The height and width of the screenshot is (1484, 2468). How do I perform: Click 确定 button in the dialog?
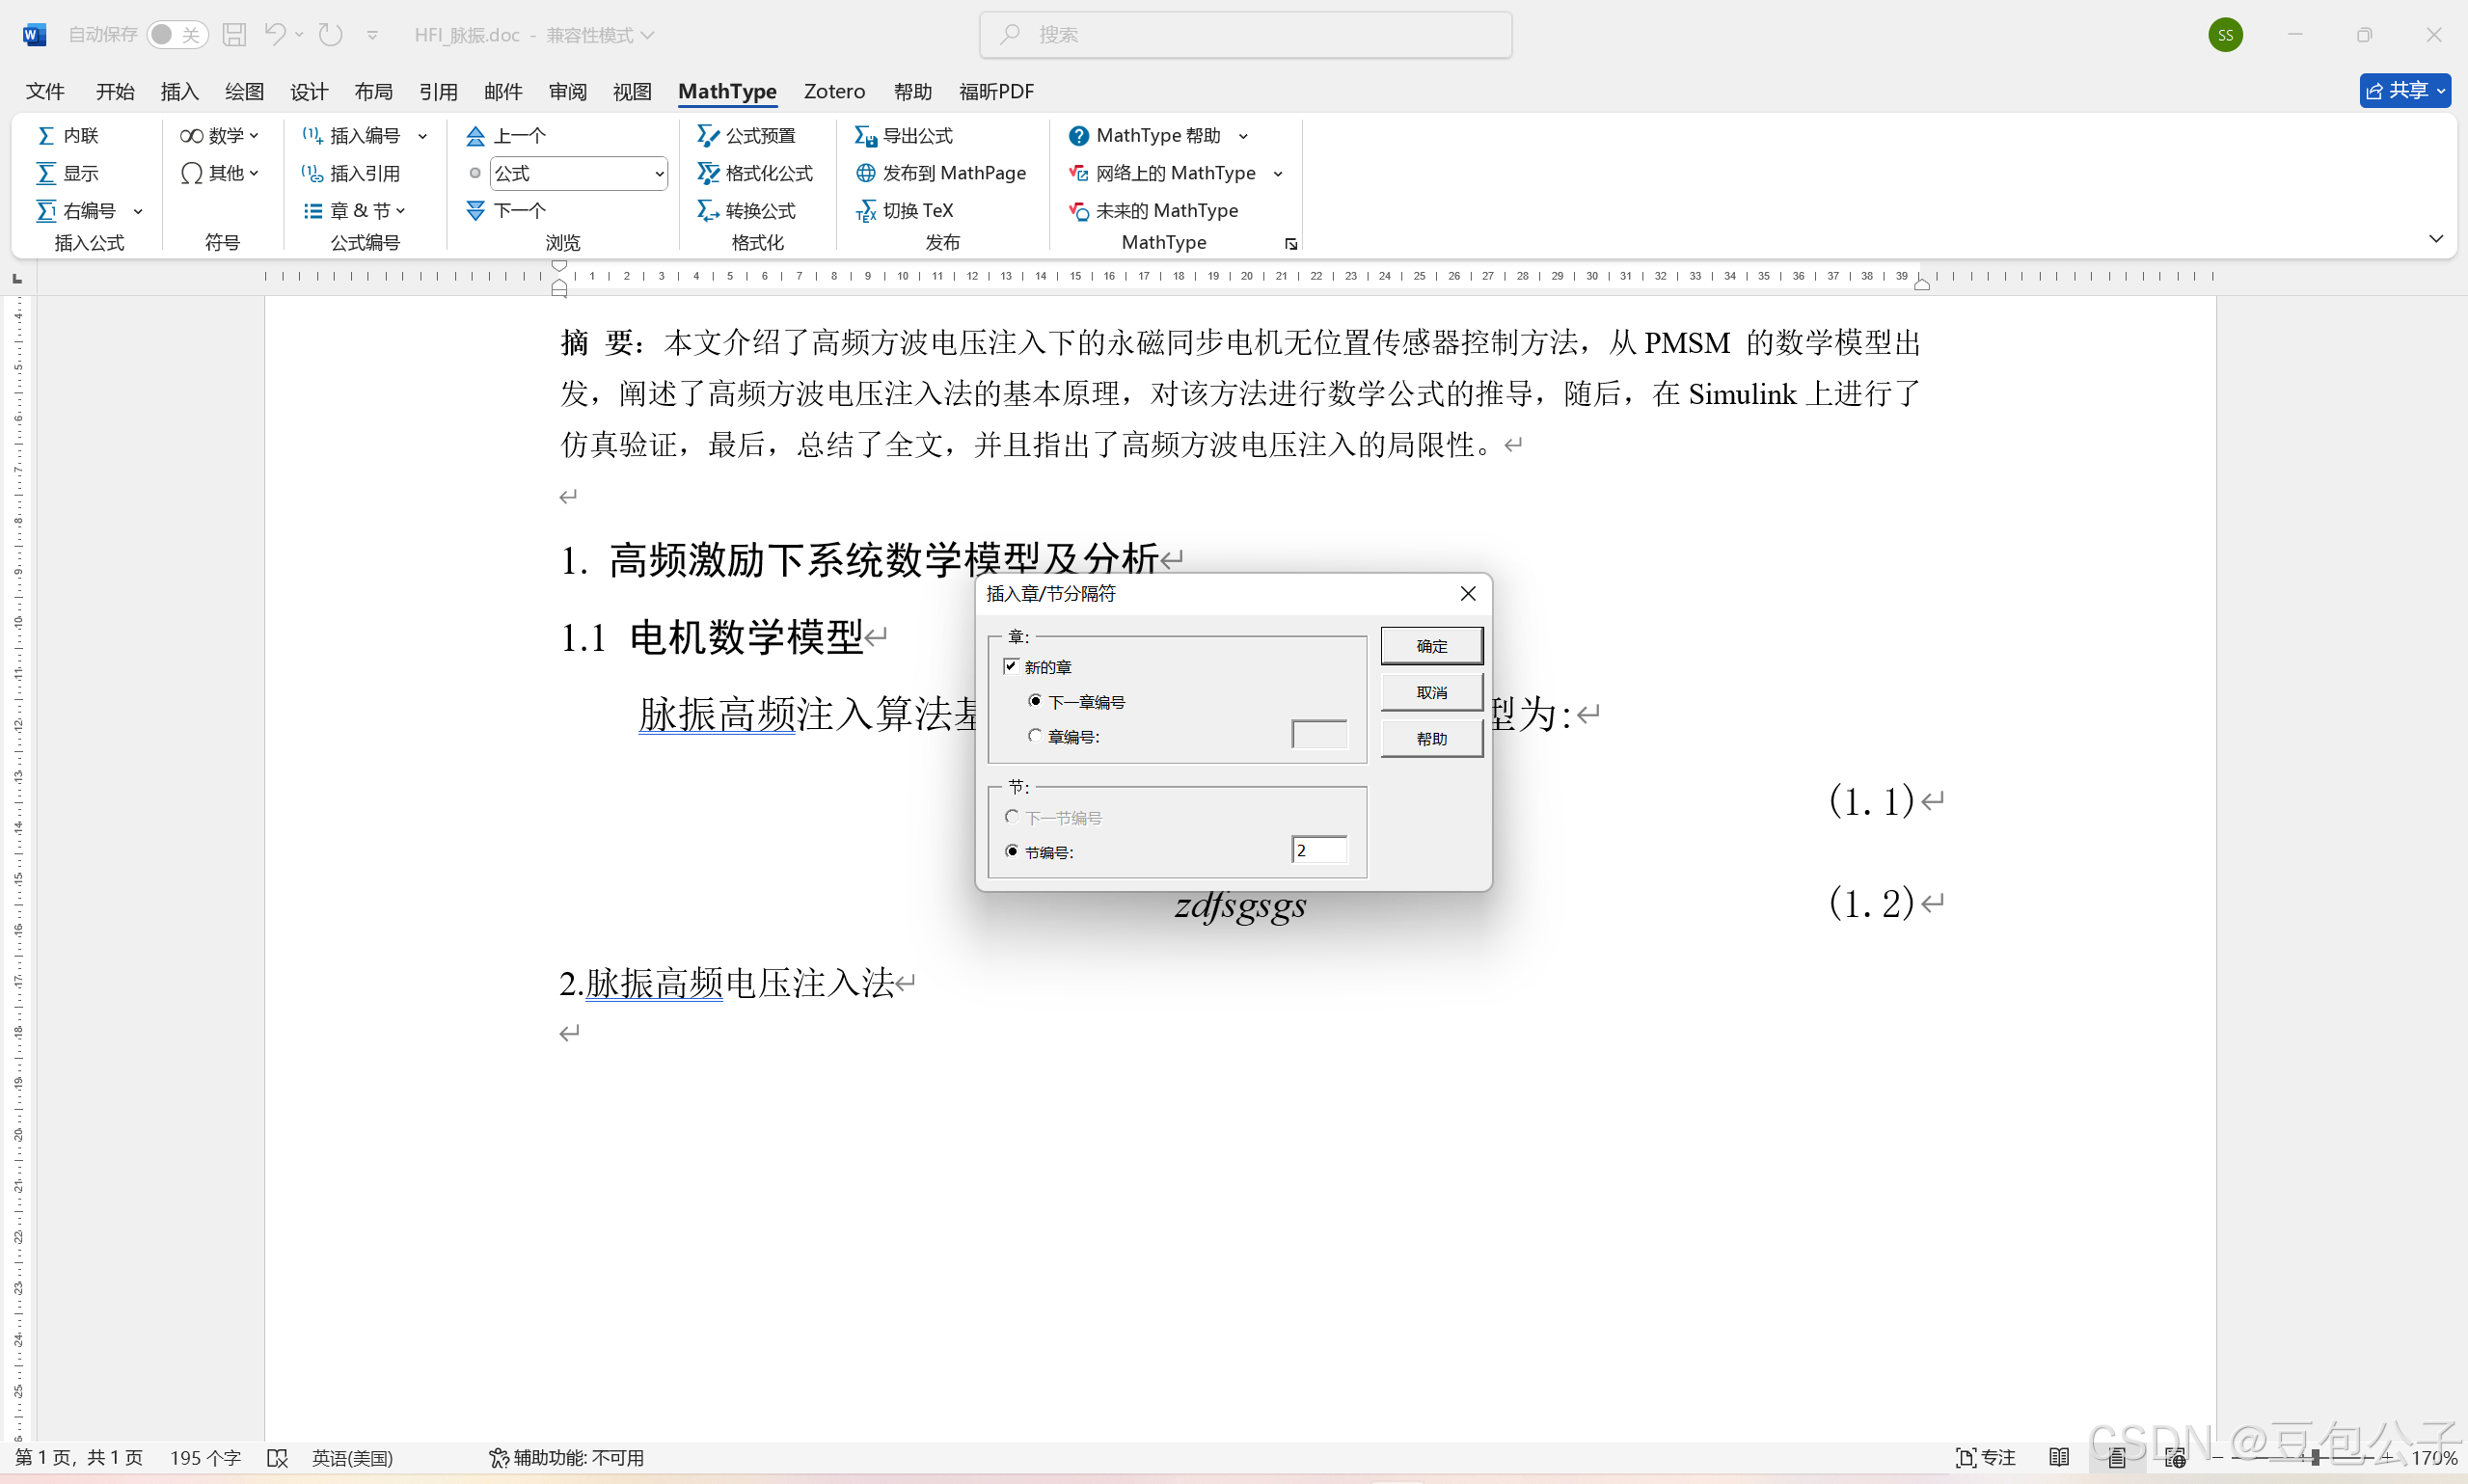[1431, 646]
